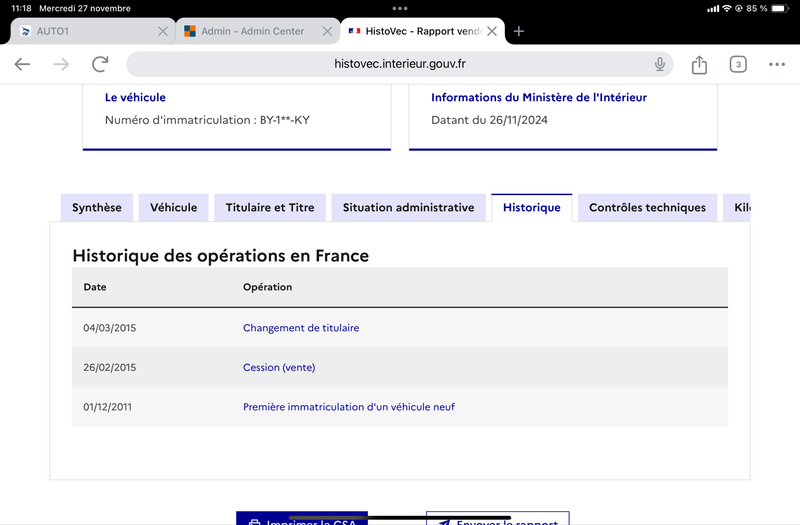Image resolution: width=800 pixels, height=525 pixels.
Task: Open the Synthèse tab
Action: (x=97, y=208)
